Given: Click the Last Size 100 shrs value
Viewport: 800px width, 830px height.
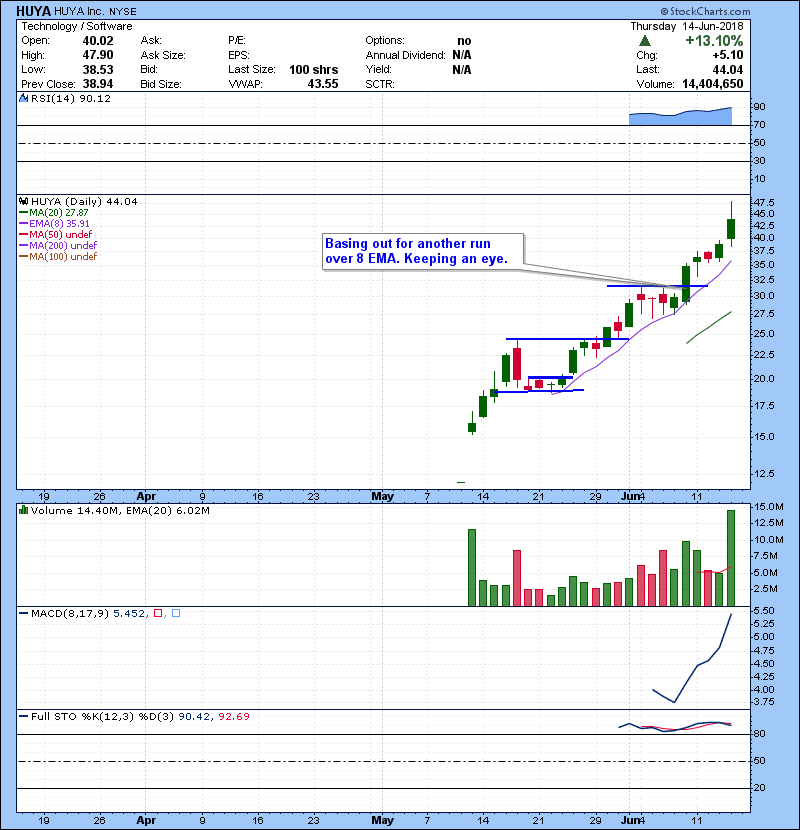Looking at the screenshot, I should [313, 69].
